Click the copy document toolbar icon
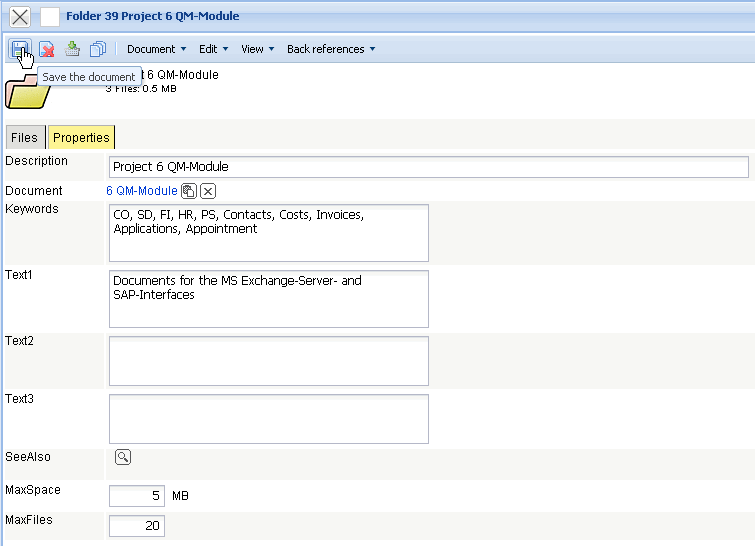The height and width of the screenshot is (546, 755). click(x=98, y=49)
